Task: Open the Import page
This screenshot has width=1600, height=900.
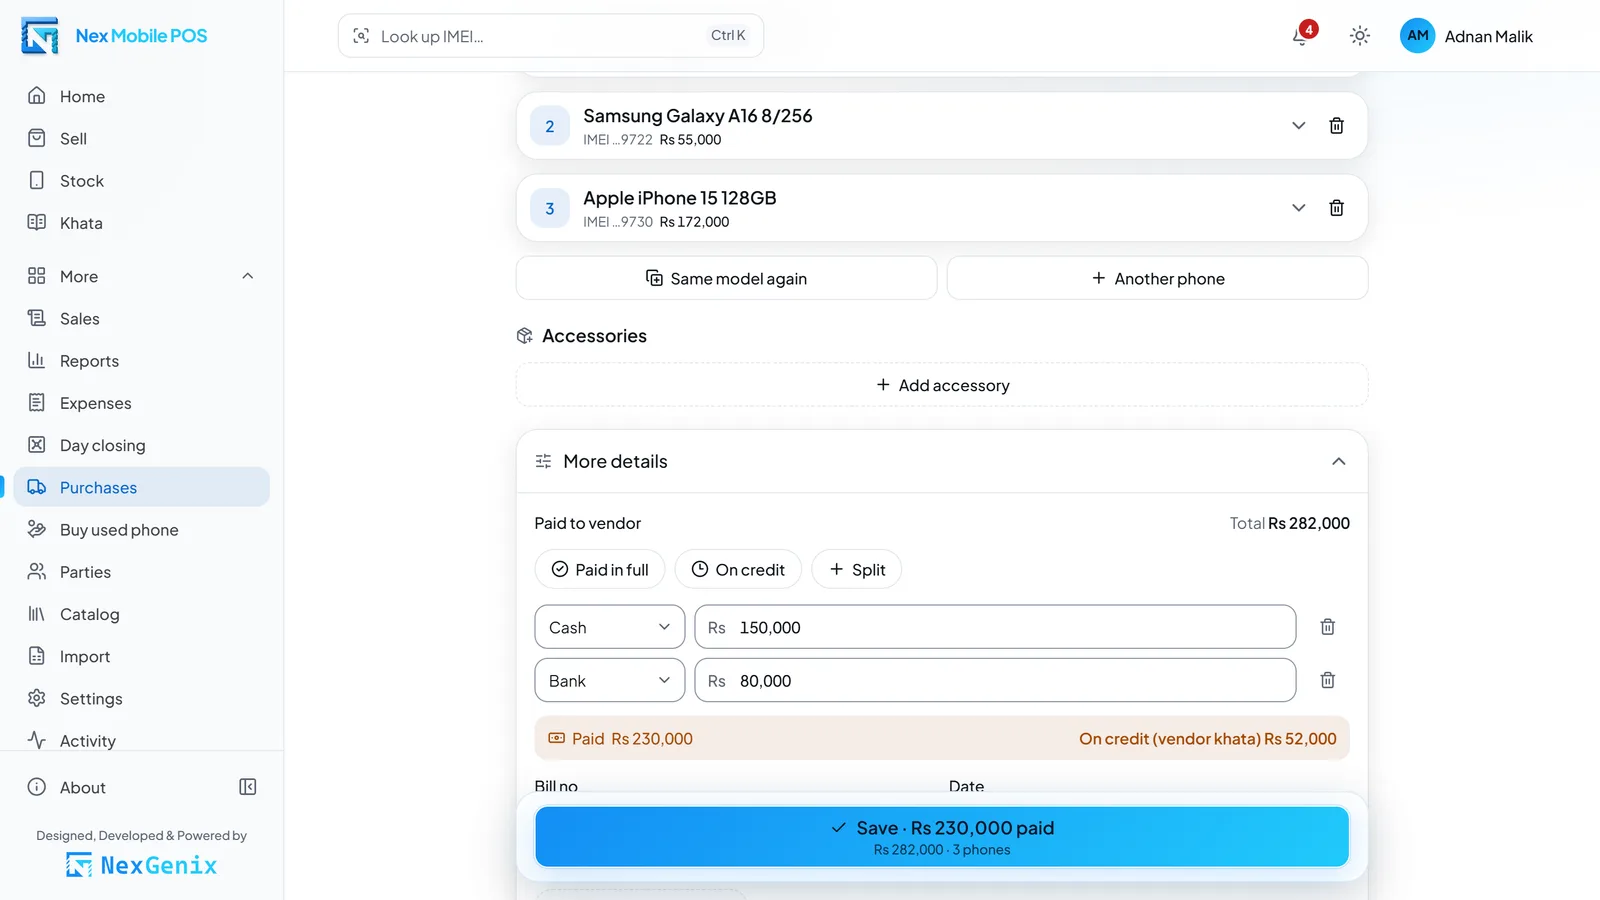Action: [142, 656]
